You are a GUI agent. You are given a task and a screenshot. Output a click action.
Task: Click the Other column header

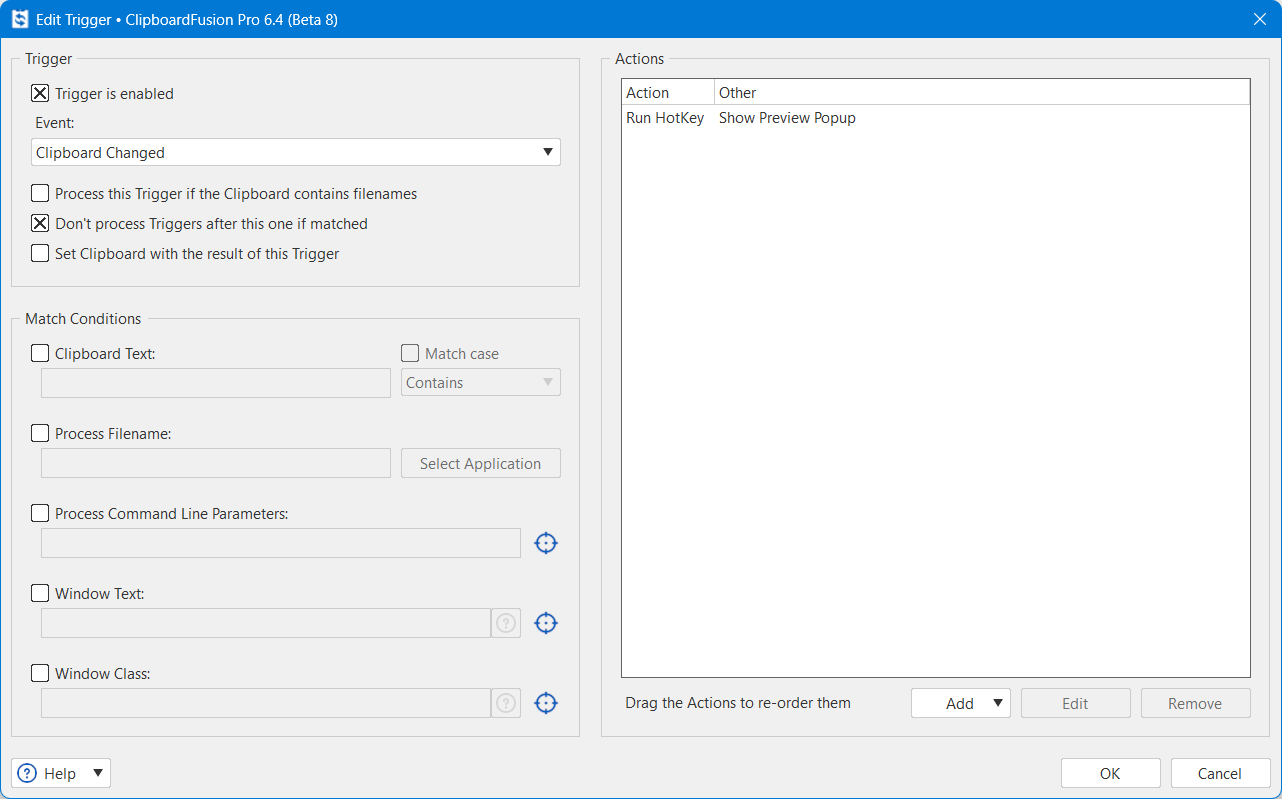982,92
